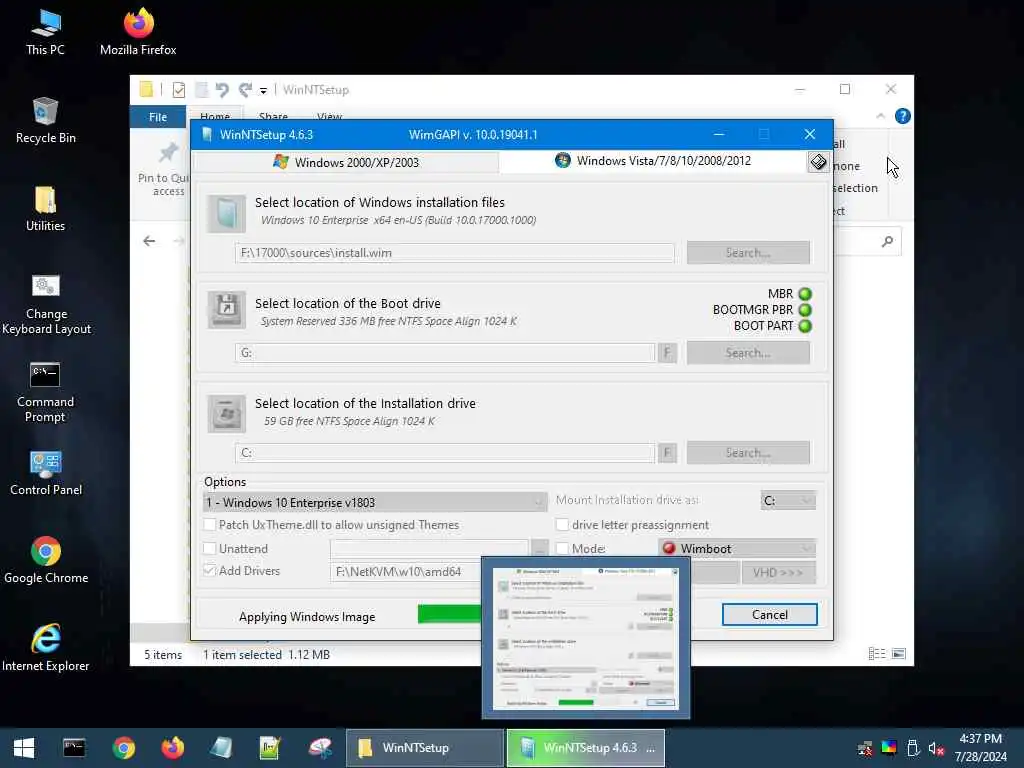Switch Explorer to large icons view
Screen dimensions: 1024x768
[899, 654]
